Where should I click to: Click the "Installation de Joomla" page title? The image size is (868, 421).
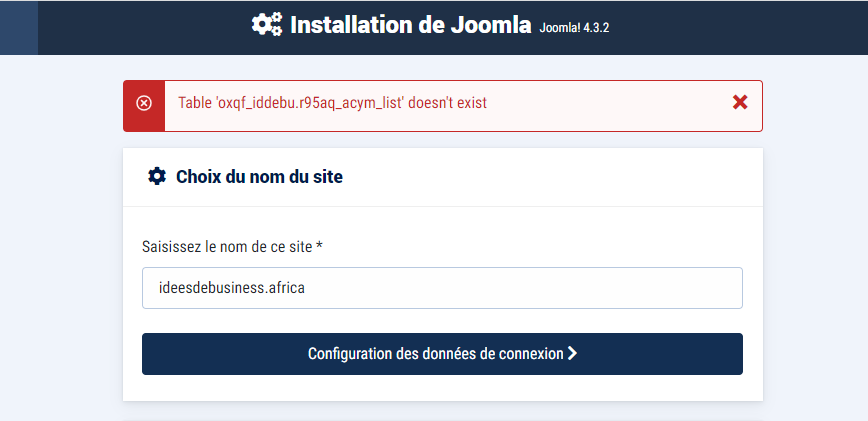click(410, 25)
